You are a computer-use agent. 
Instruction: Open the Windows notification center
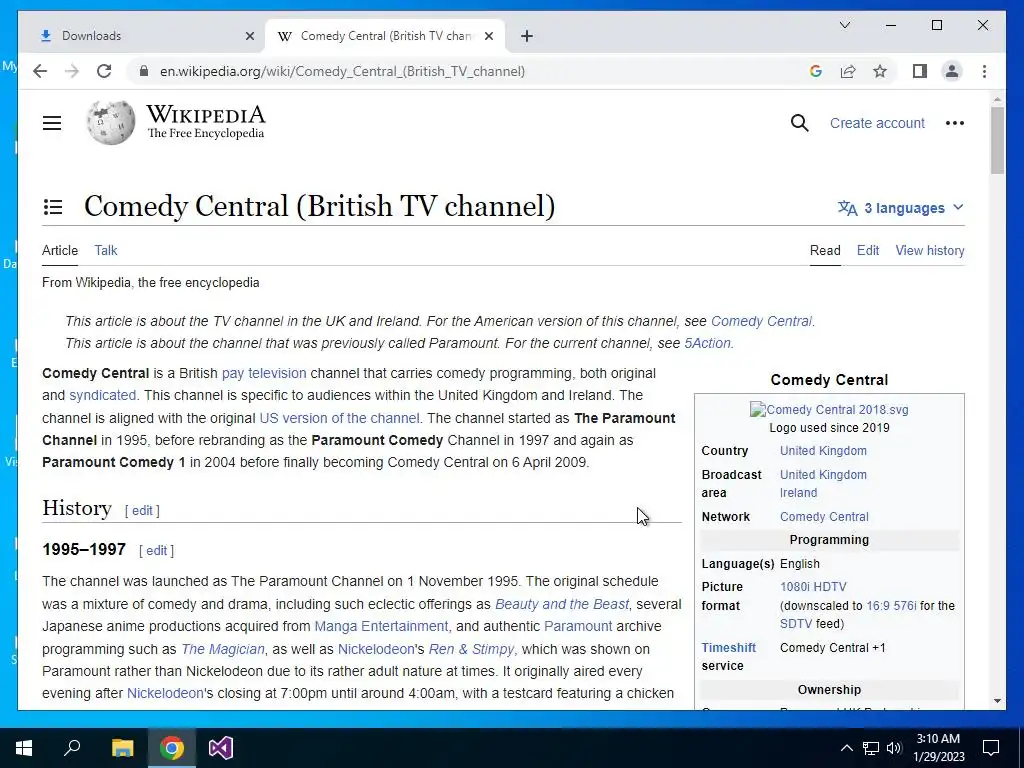[991, 748]
